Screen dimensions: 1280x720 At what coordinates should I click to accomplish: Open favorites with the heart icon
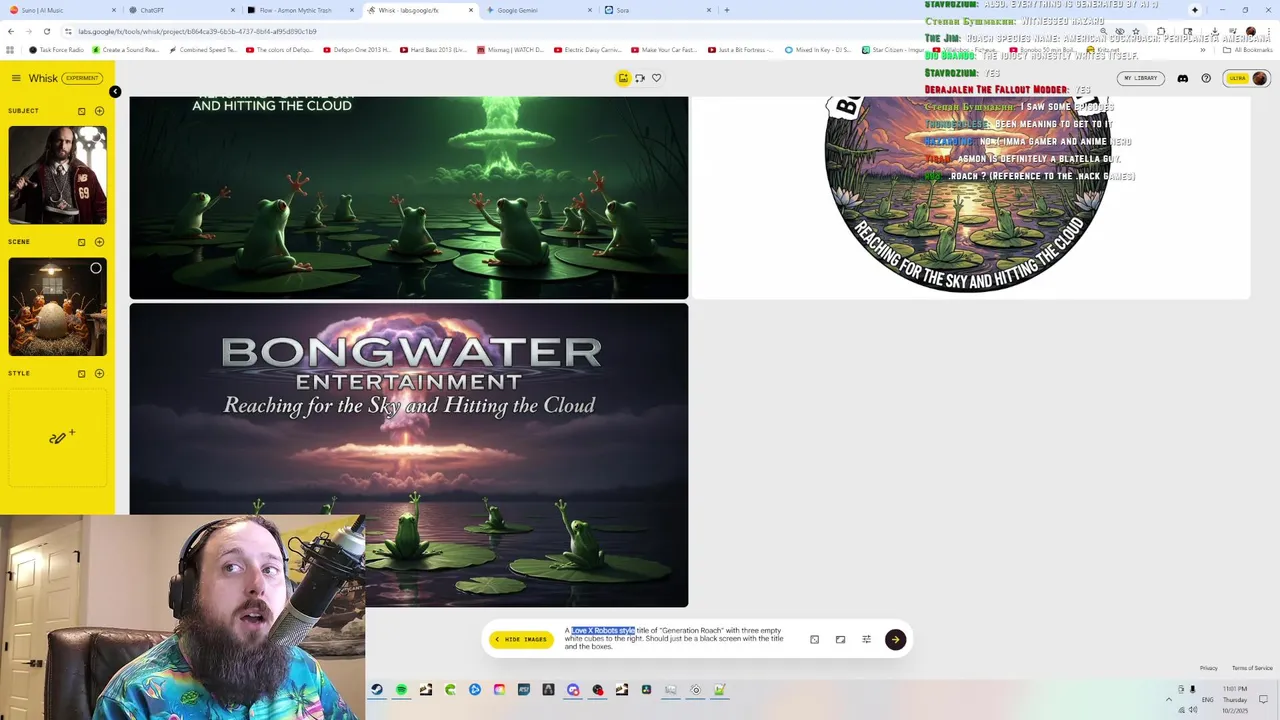point(657,78)
